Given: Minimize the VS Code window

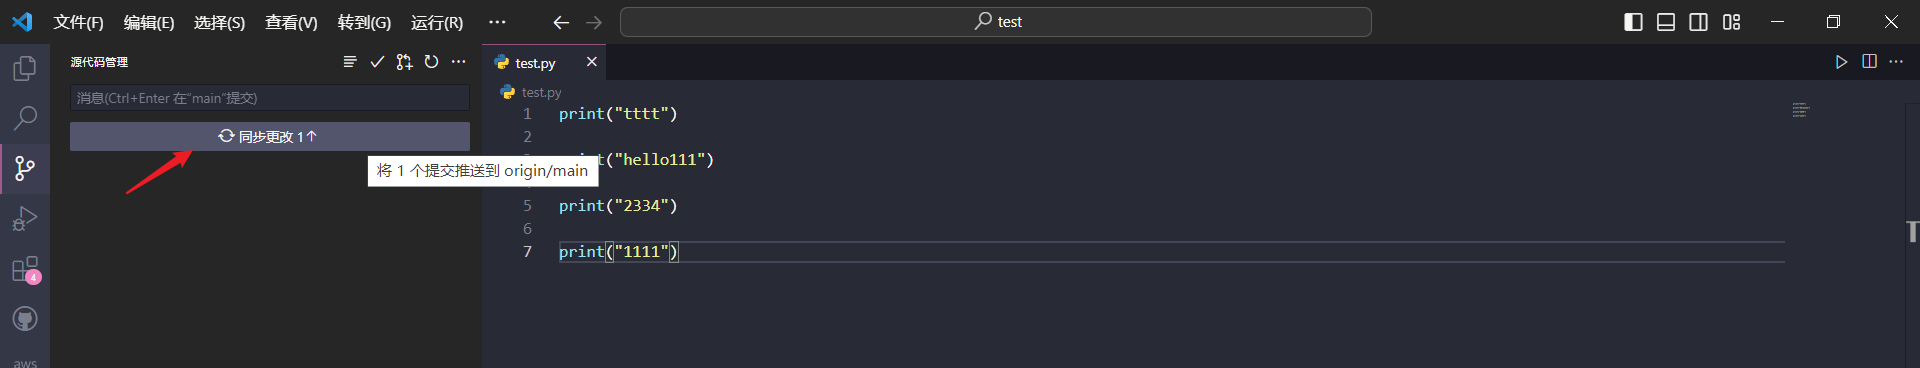Looking at the screenshot, I should tap(1777, 22).
